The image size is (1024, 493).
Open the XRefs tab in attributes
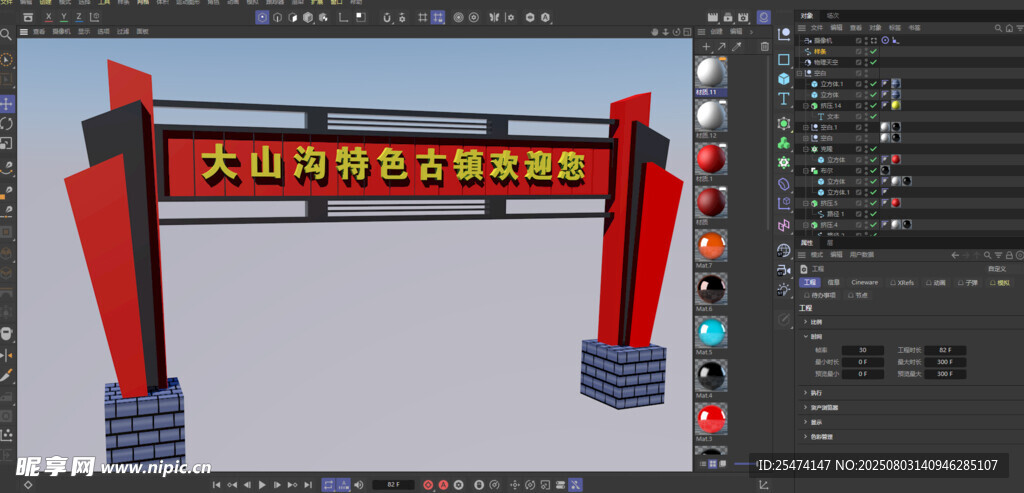click(x=904, y=283)
